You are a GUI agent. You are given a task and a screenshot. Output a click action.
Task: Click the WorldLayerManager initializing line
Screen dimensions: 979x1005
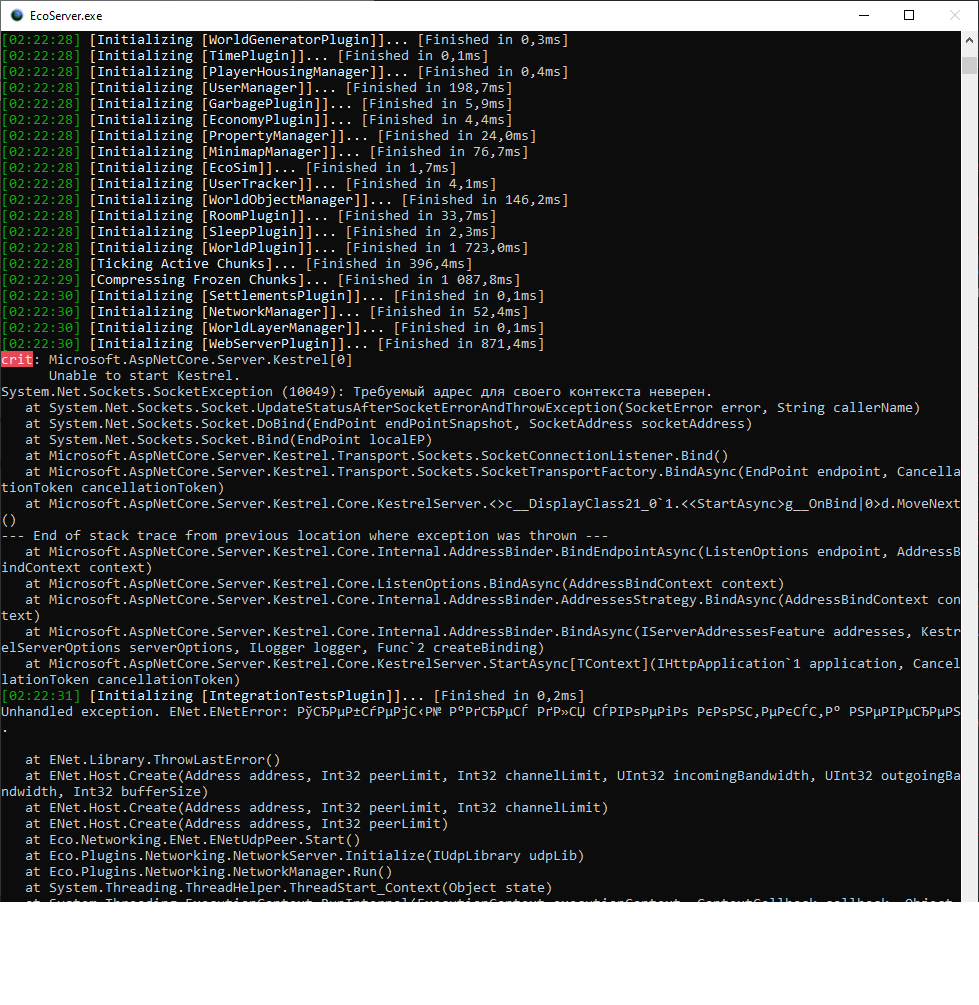pyautogui.click(x=272, y=328)
